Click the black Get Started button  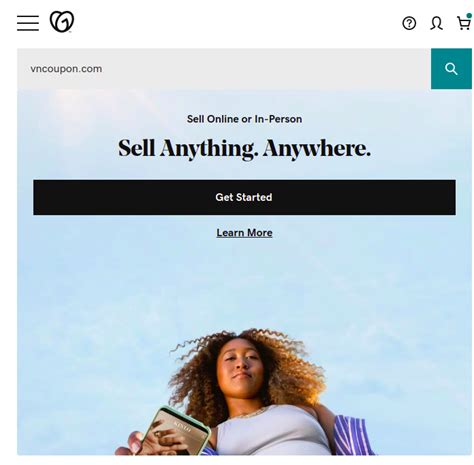244,197
